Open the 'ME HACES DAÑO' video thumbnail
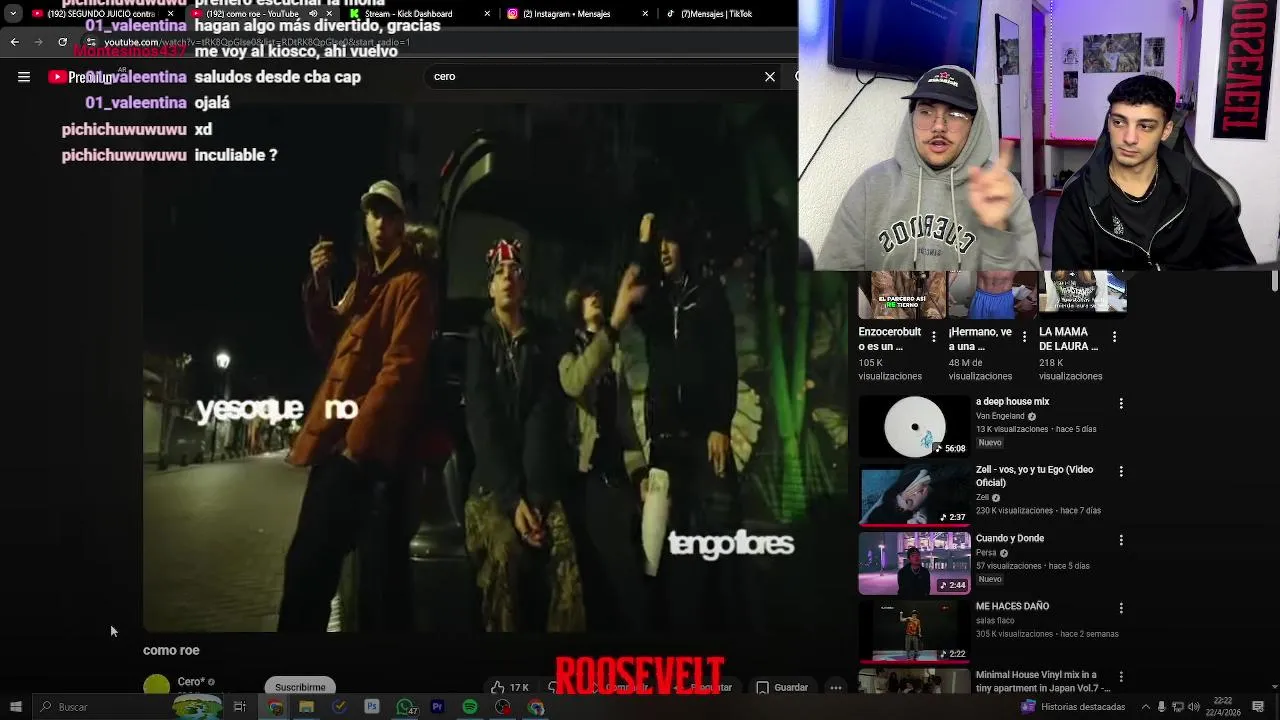1280x720 pixels. (914, 632)
